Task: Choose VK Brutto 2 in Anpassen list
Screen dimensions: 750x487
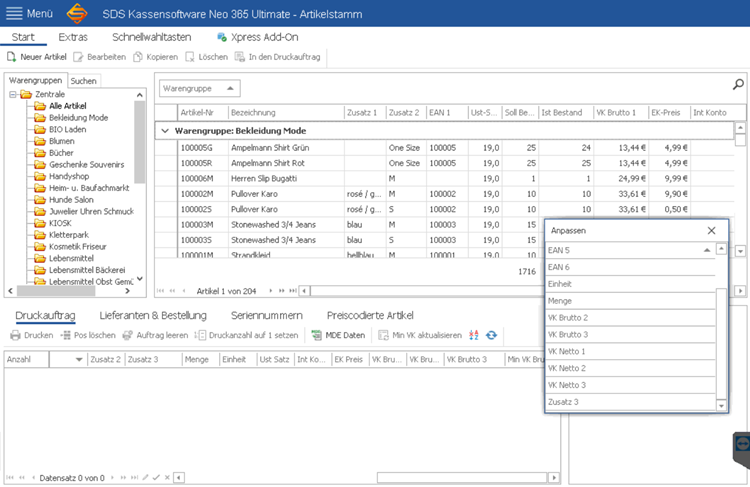Action: click(630, 318)
